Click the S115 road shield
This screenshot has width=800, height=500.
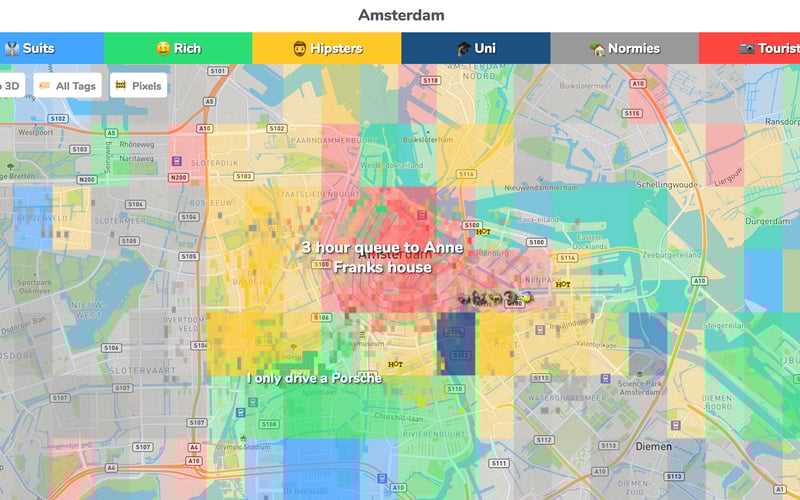[x=632, y=113]
